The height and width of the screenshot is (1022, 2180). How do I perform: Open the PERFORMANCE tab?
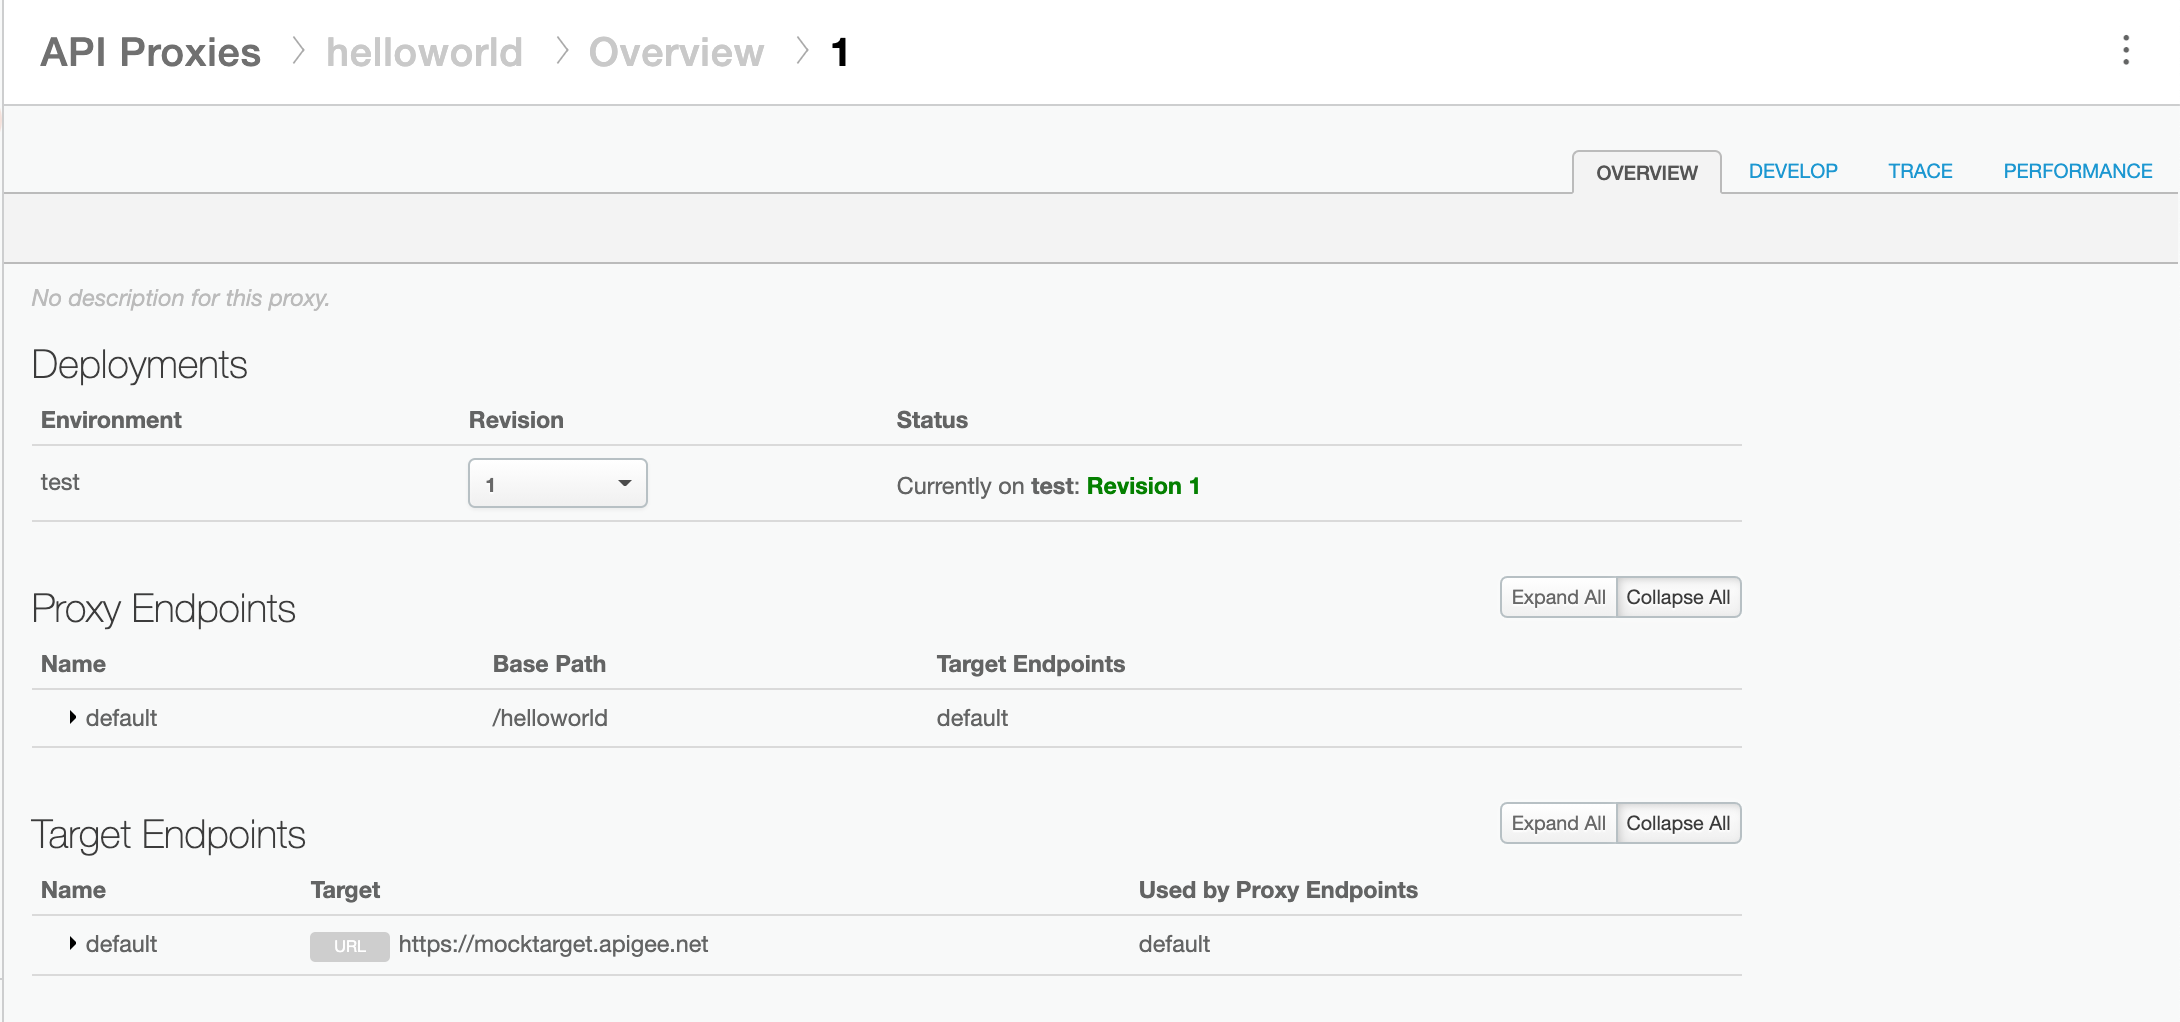coord(2078,170)
